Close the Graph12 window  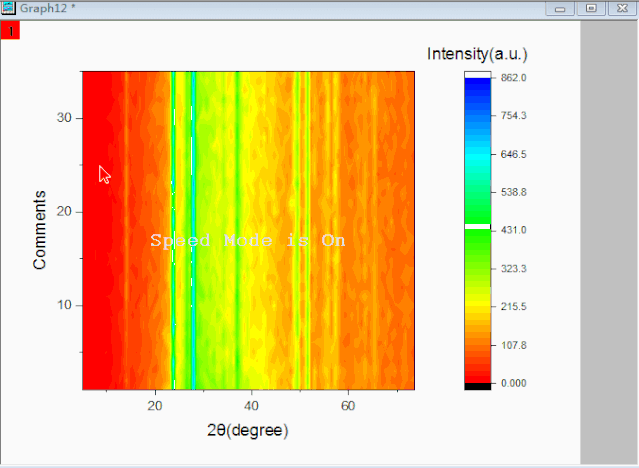(621, 8)
